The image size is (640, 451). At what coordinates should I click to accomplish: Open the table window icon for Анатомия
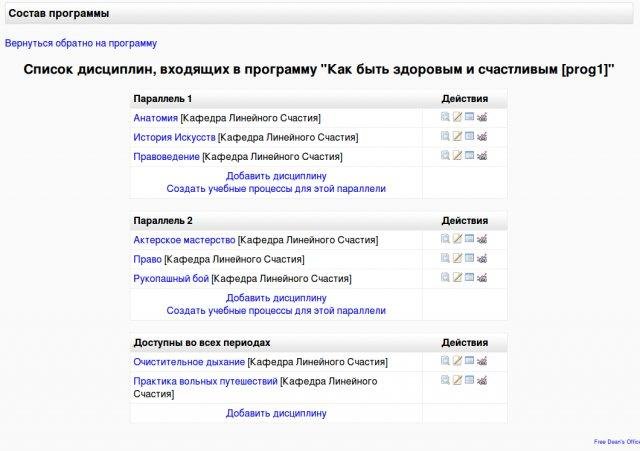coord(469,117)
